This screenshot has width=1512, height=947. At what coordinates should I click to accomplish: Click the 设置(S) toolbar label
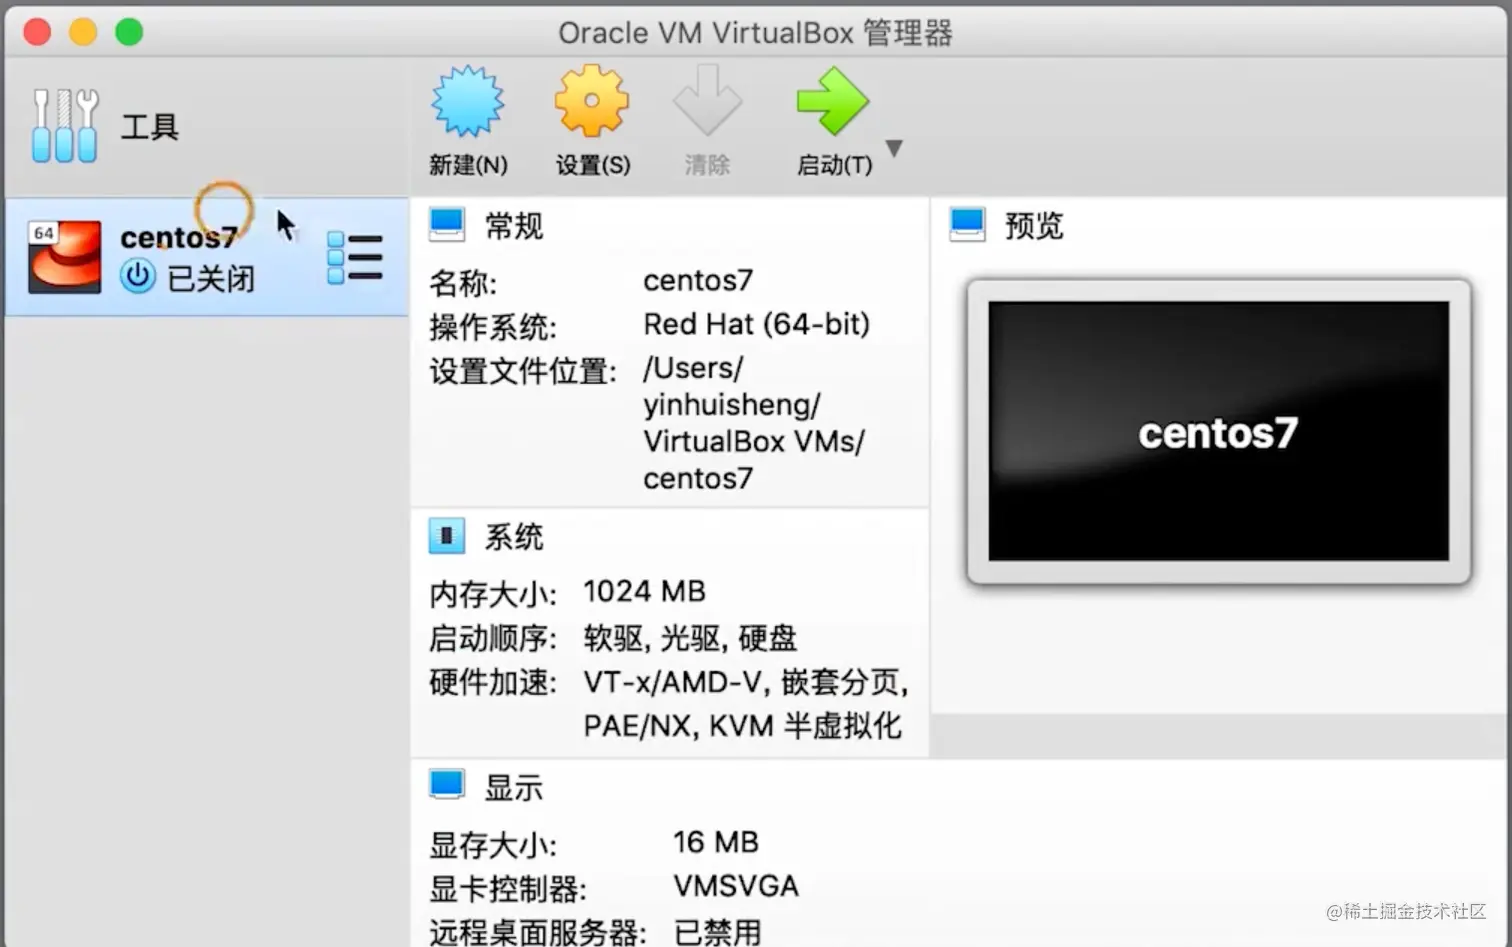(x=593, y=165)
